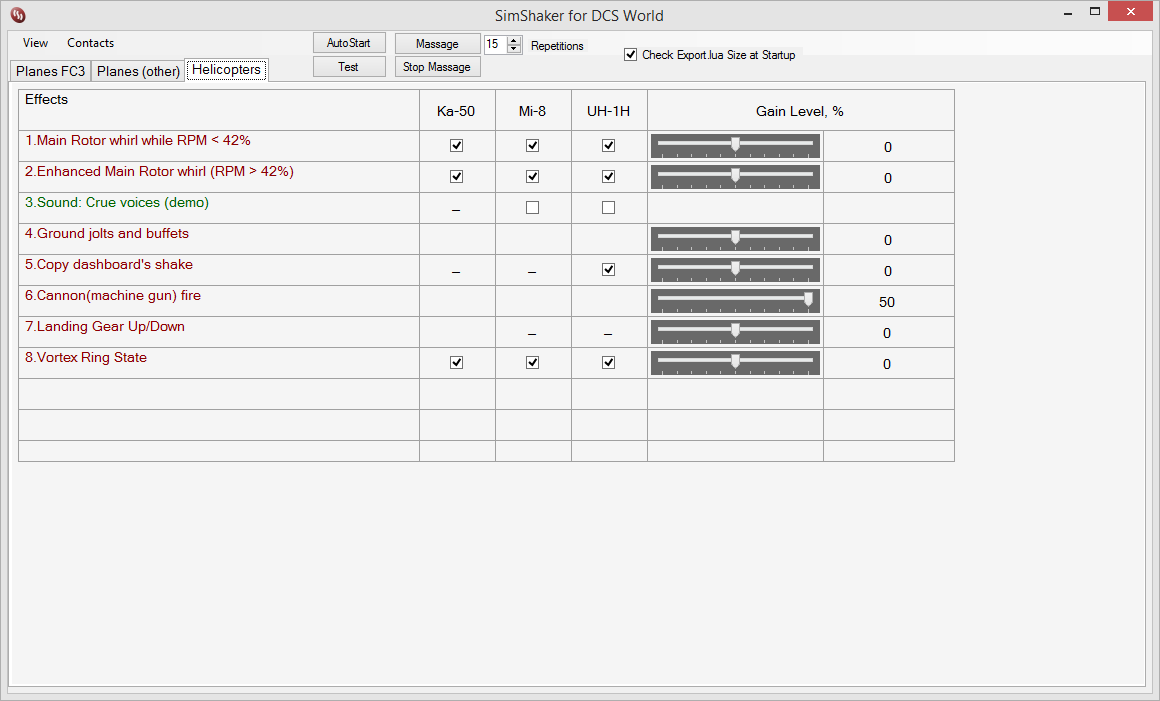Viewport: 1160px width, 701px height.
Task: Start the Massage button
Action: click(437, 44)
